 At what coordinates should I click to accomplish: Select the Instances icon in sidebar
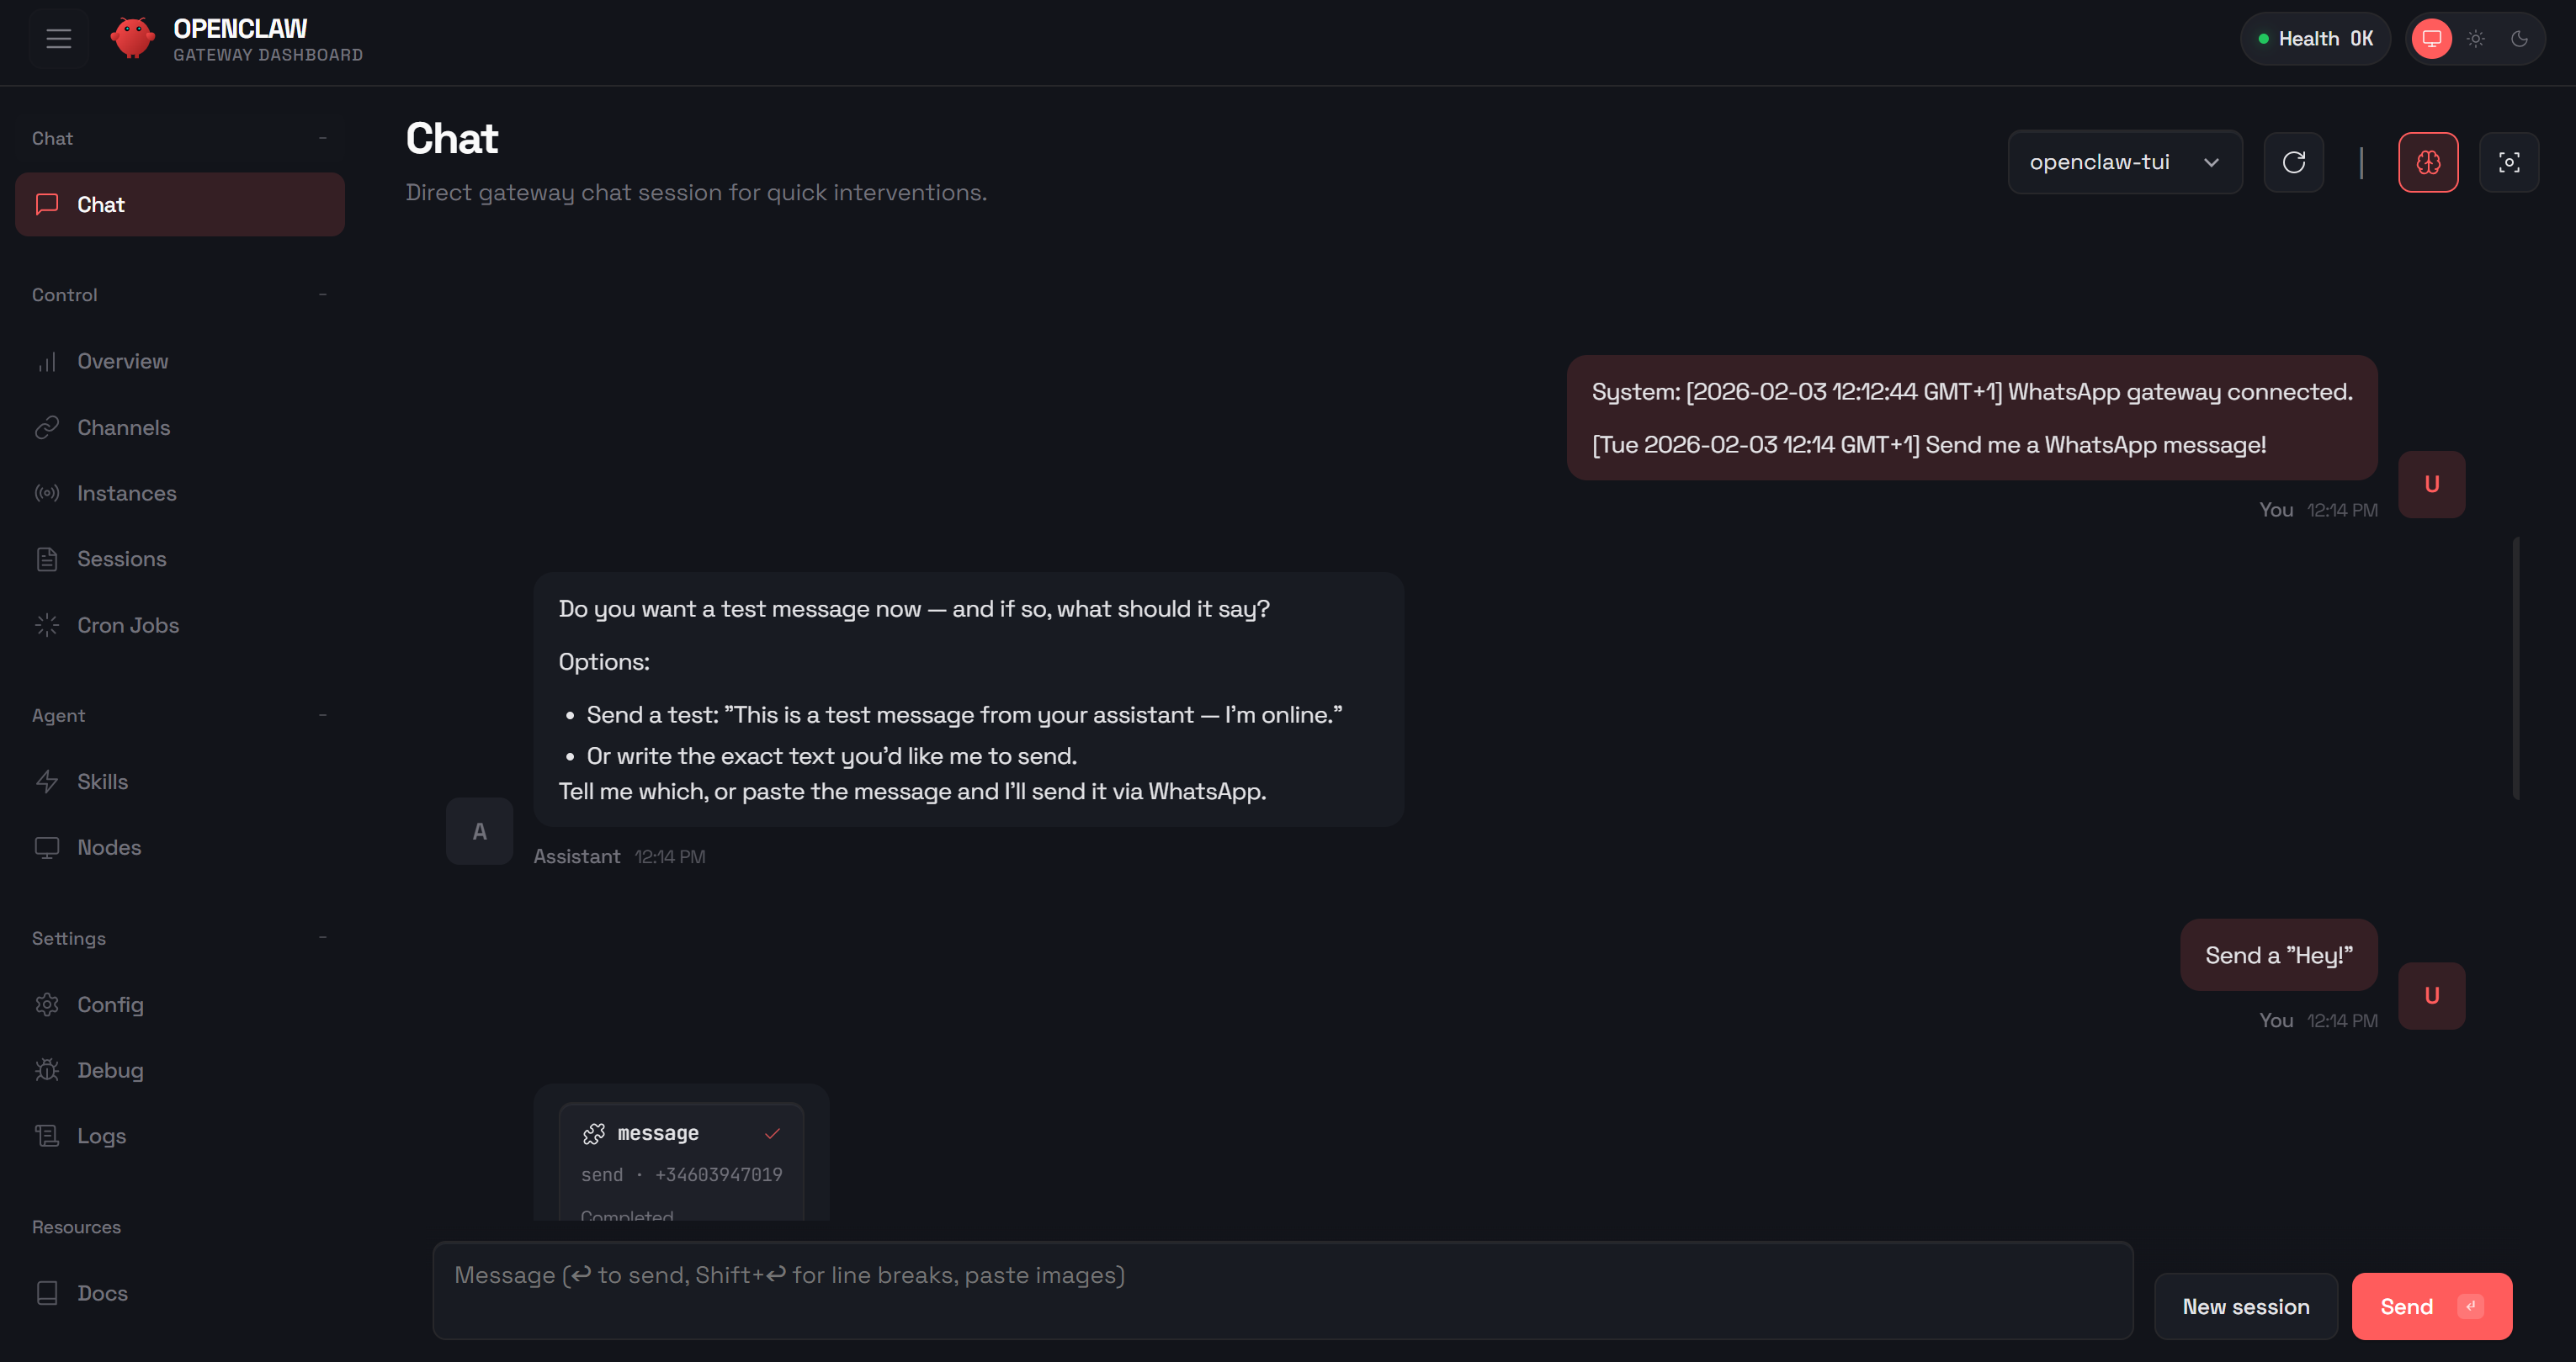pyautogui.click(x=47, y=493)
